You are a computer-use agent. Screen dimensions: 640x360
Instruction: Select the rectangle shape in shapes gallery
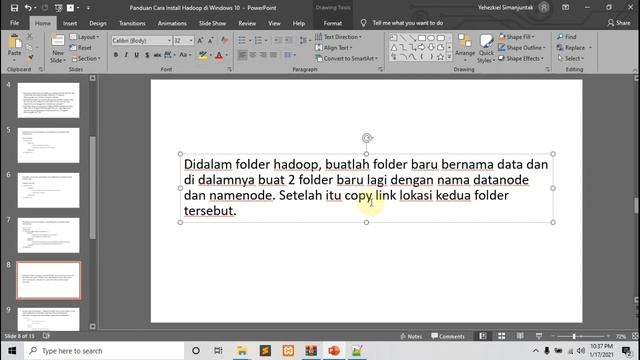(422, 38)
